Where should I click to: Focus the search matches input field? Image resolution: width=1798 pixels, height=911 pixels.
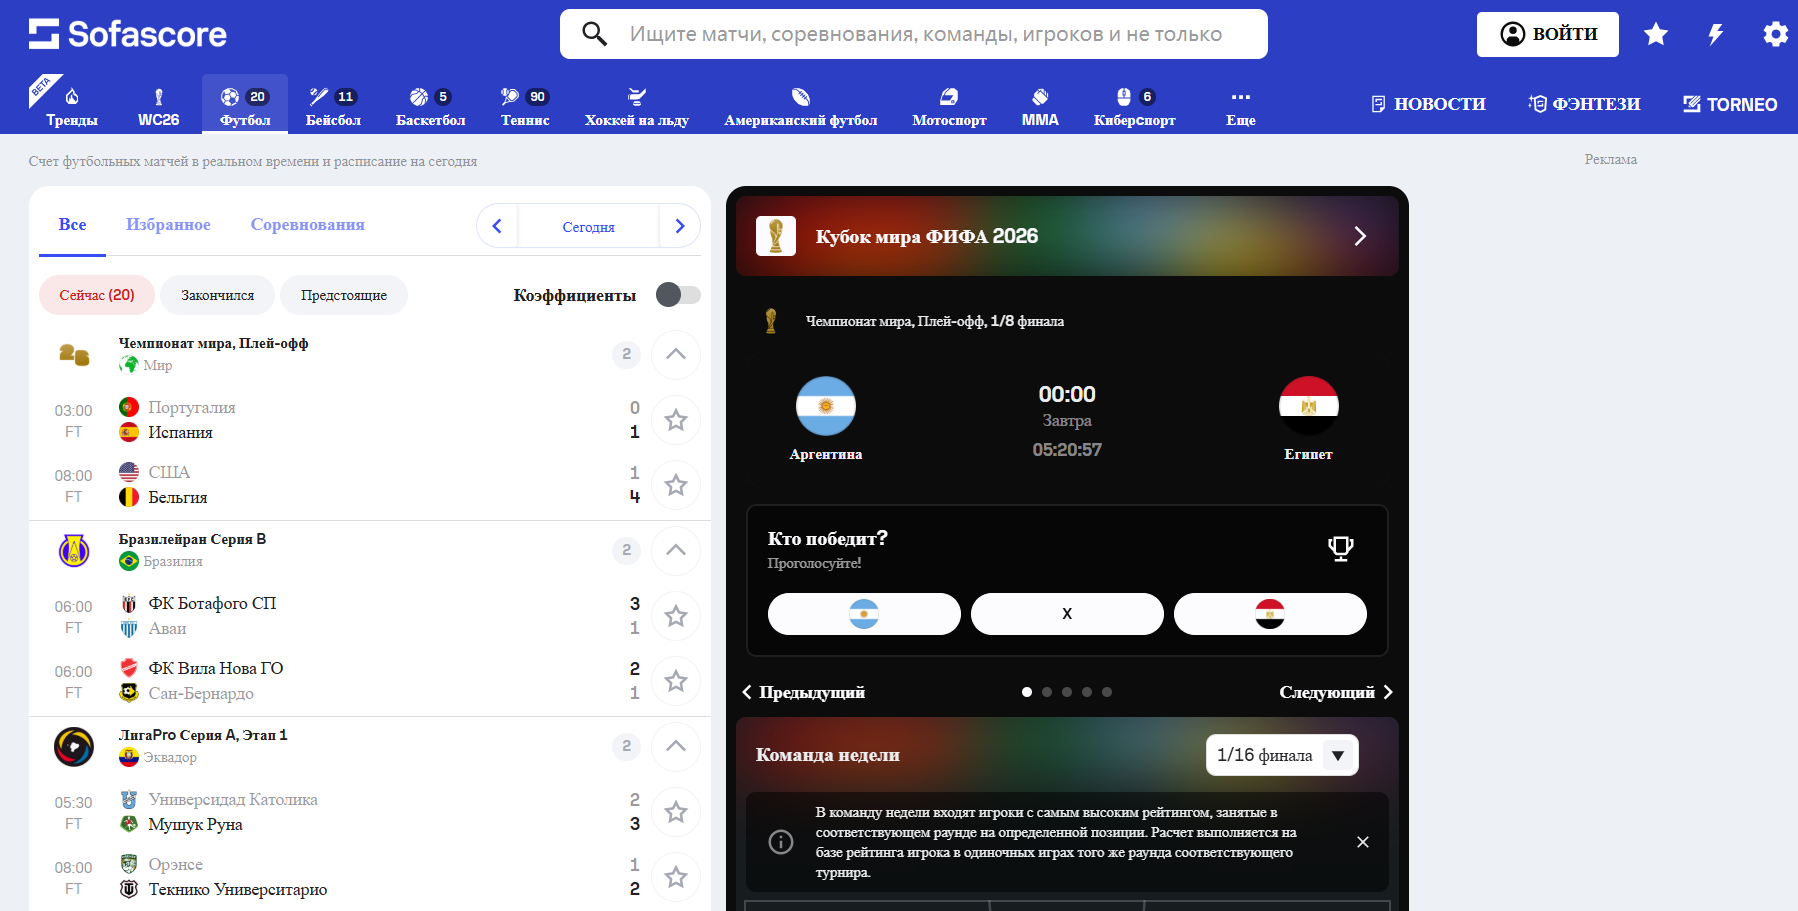[914, 34]
